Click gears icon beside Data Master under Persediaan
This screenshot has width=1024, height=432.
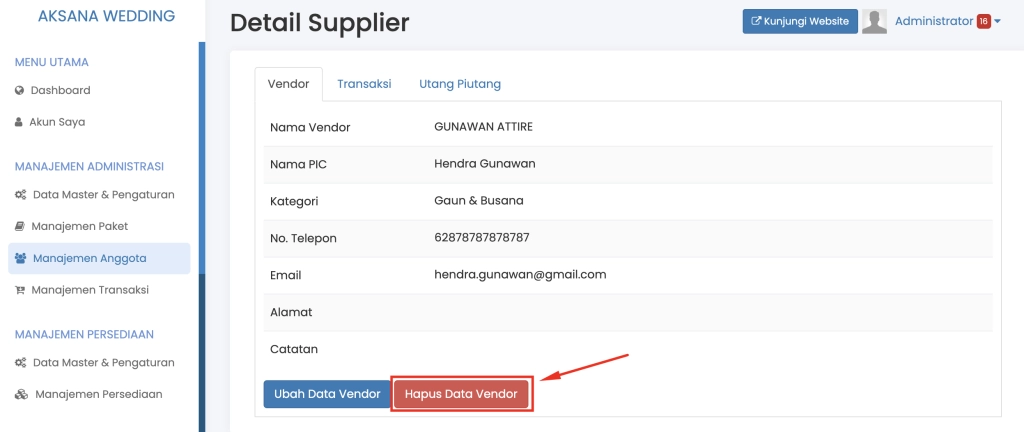click(x=20, y=363)
